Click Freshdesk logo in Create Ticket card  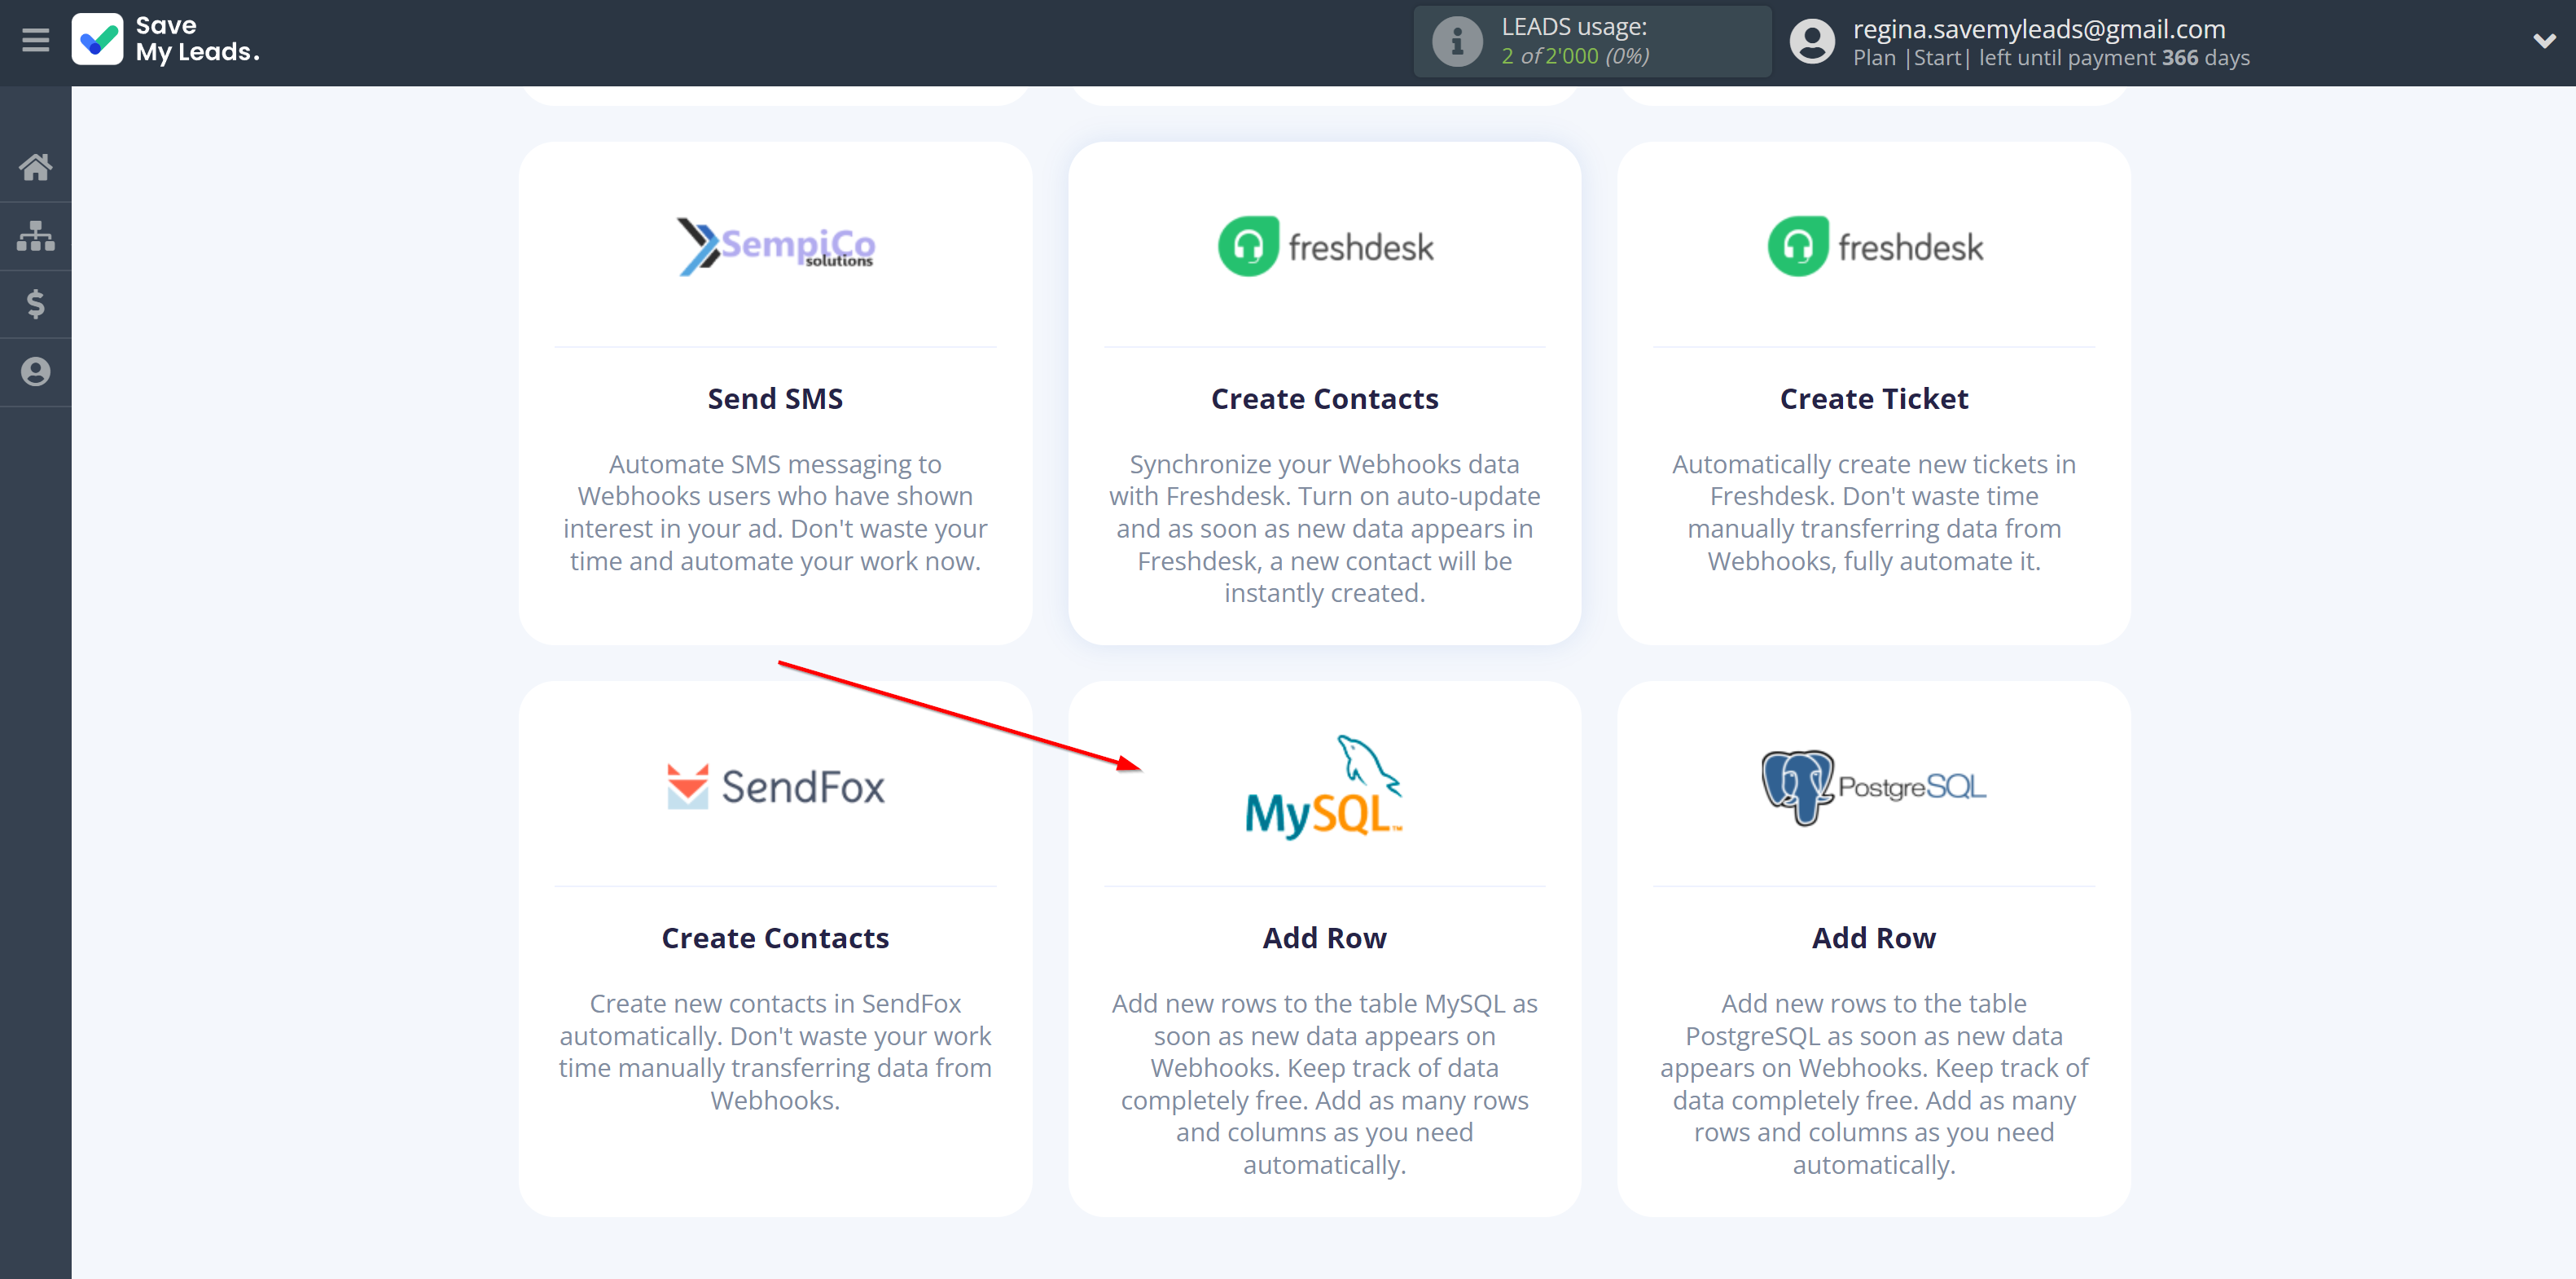(x=1874, y=247)
